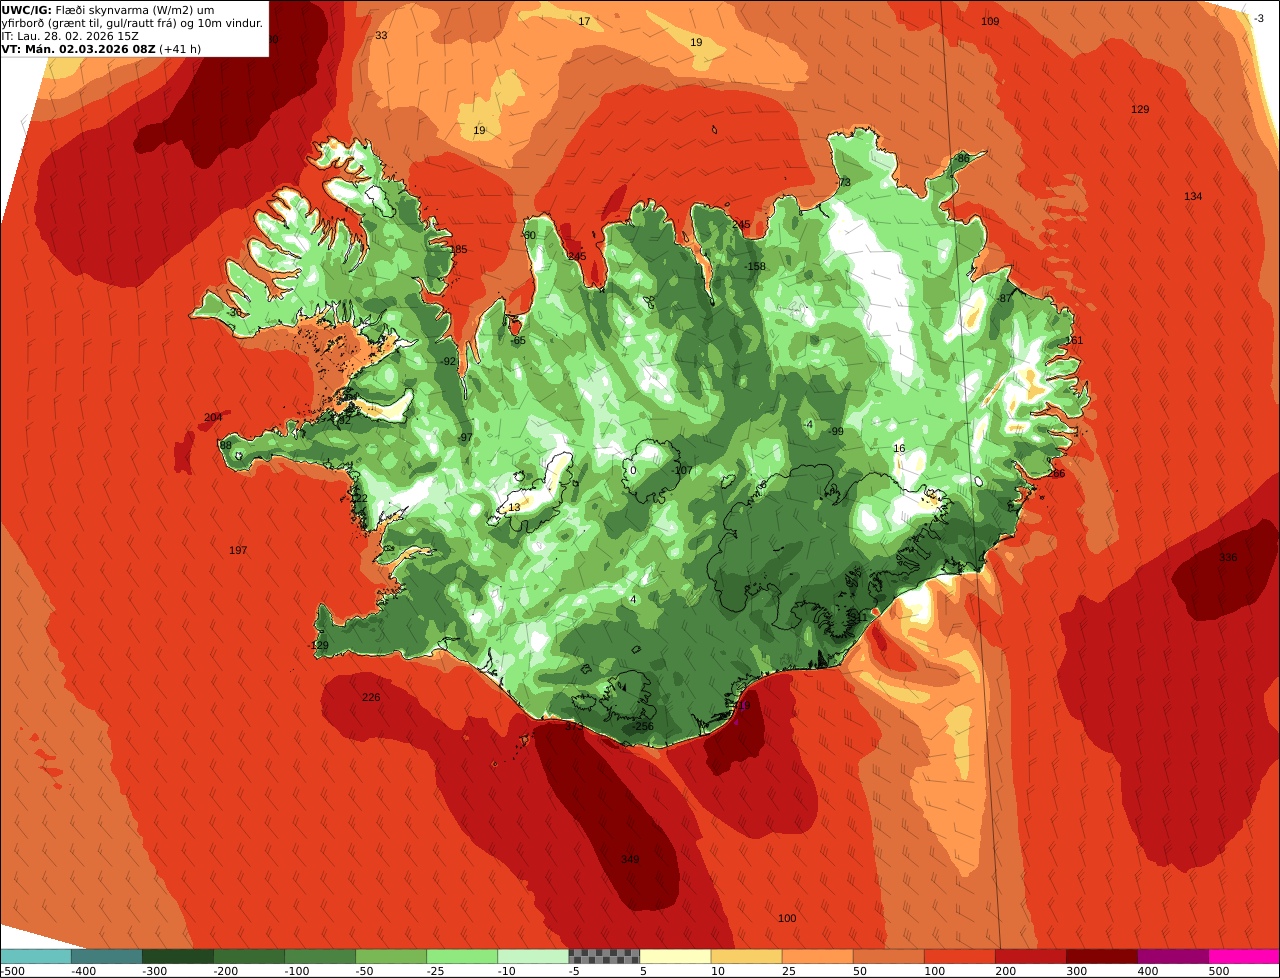Image resolution: width=1280 pixels, height=978 pixels.
Task: Select the '129' ocean value in the northeast
Action: click(x=1140, y=109)
